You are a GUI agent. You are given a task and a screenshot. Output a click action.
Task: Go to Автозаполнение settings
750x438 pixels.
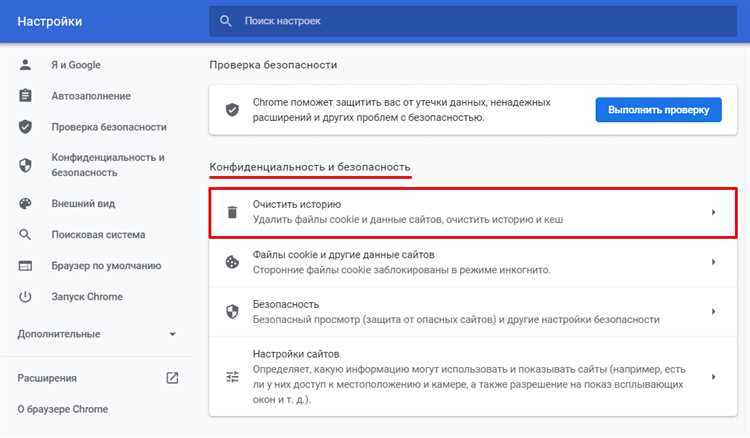(91, 96)
